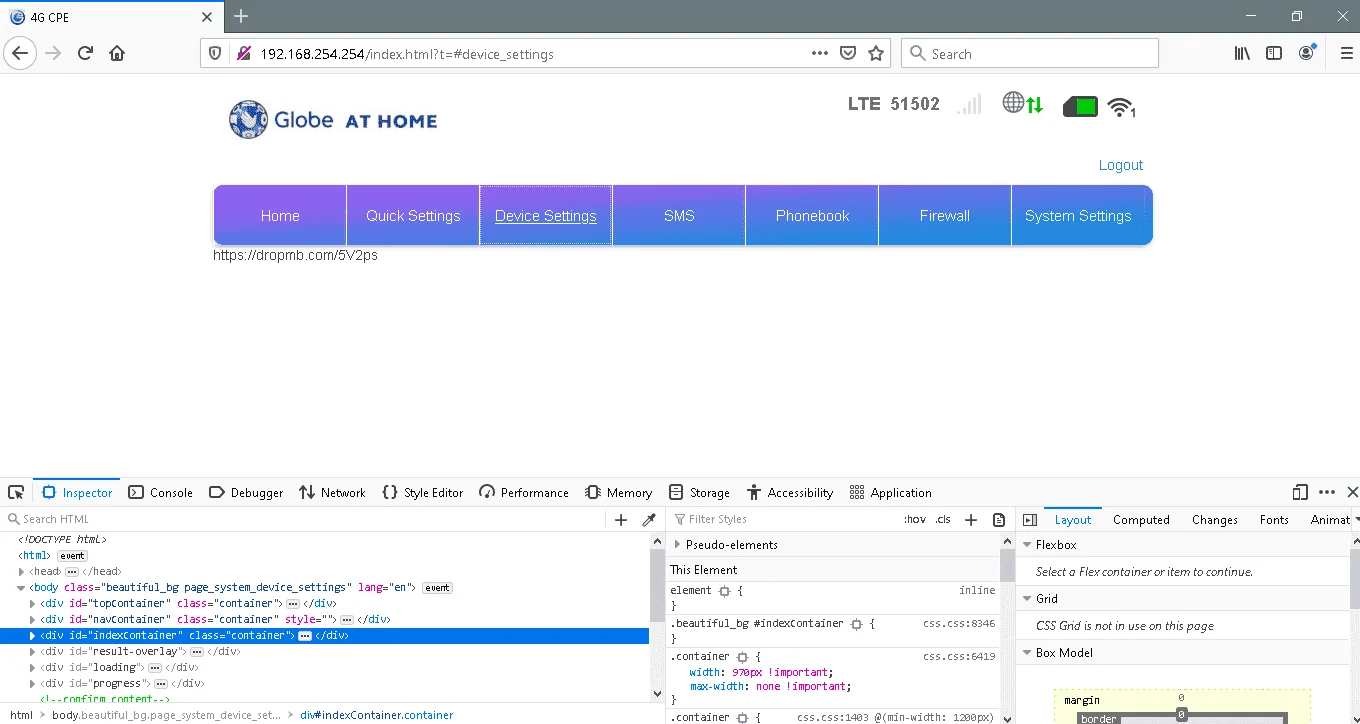Expand the Pseudo-elements section

[677, 545]
